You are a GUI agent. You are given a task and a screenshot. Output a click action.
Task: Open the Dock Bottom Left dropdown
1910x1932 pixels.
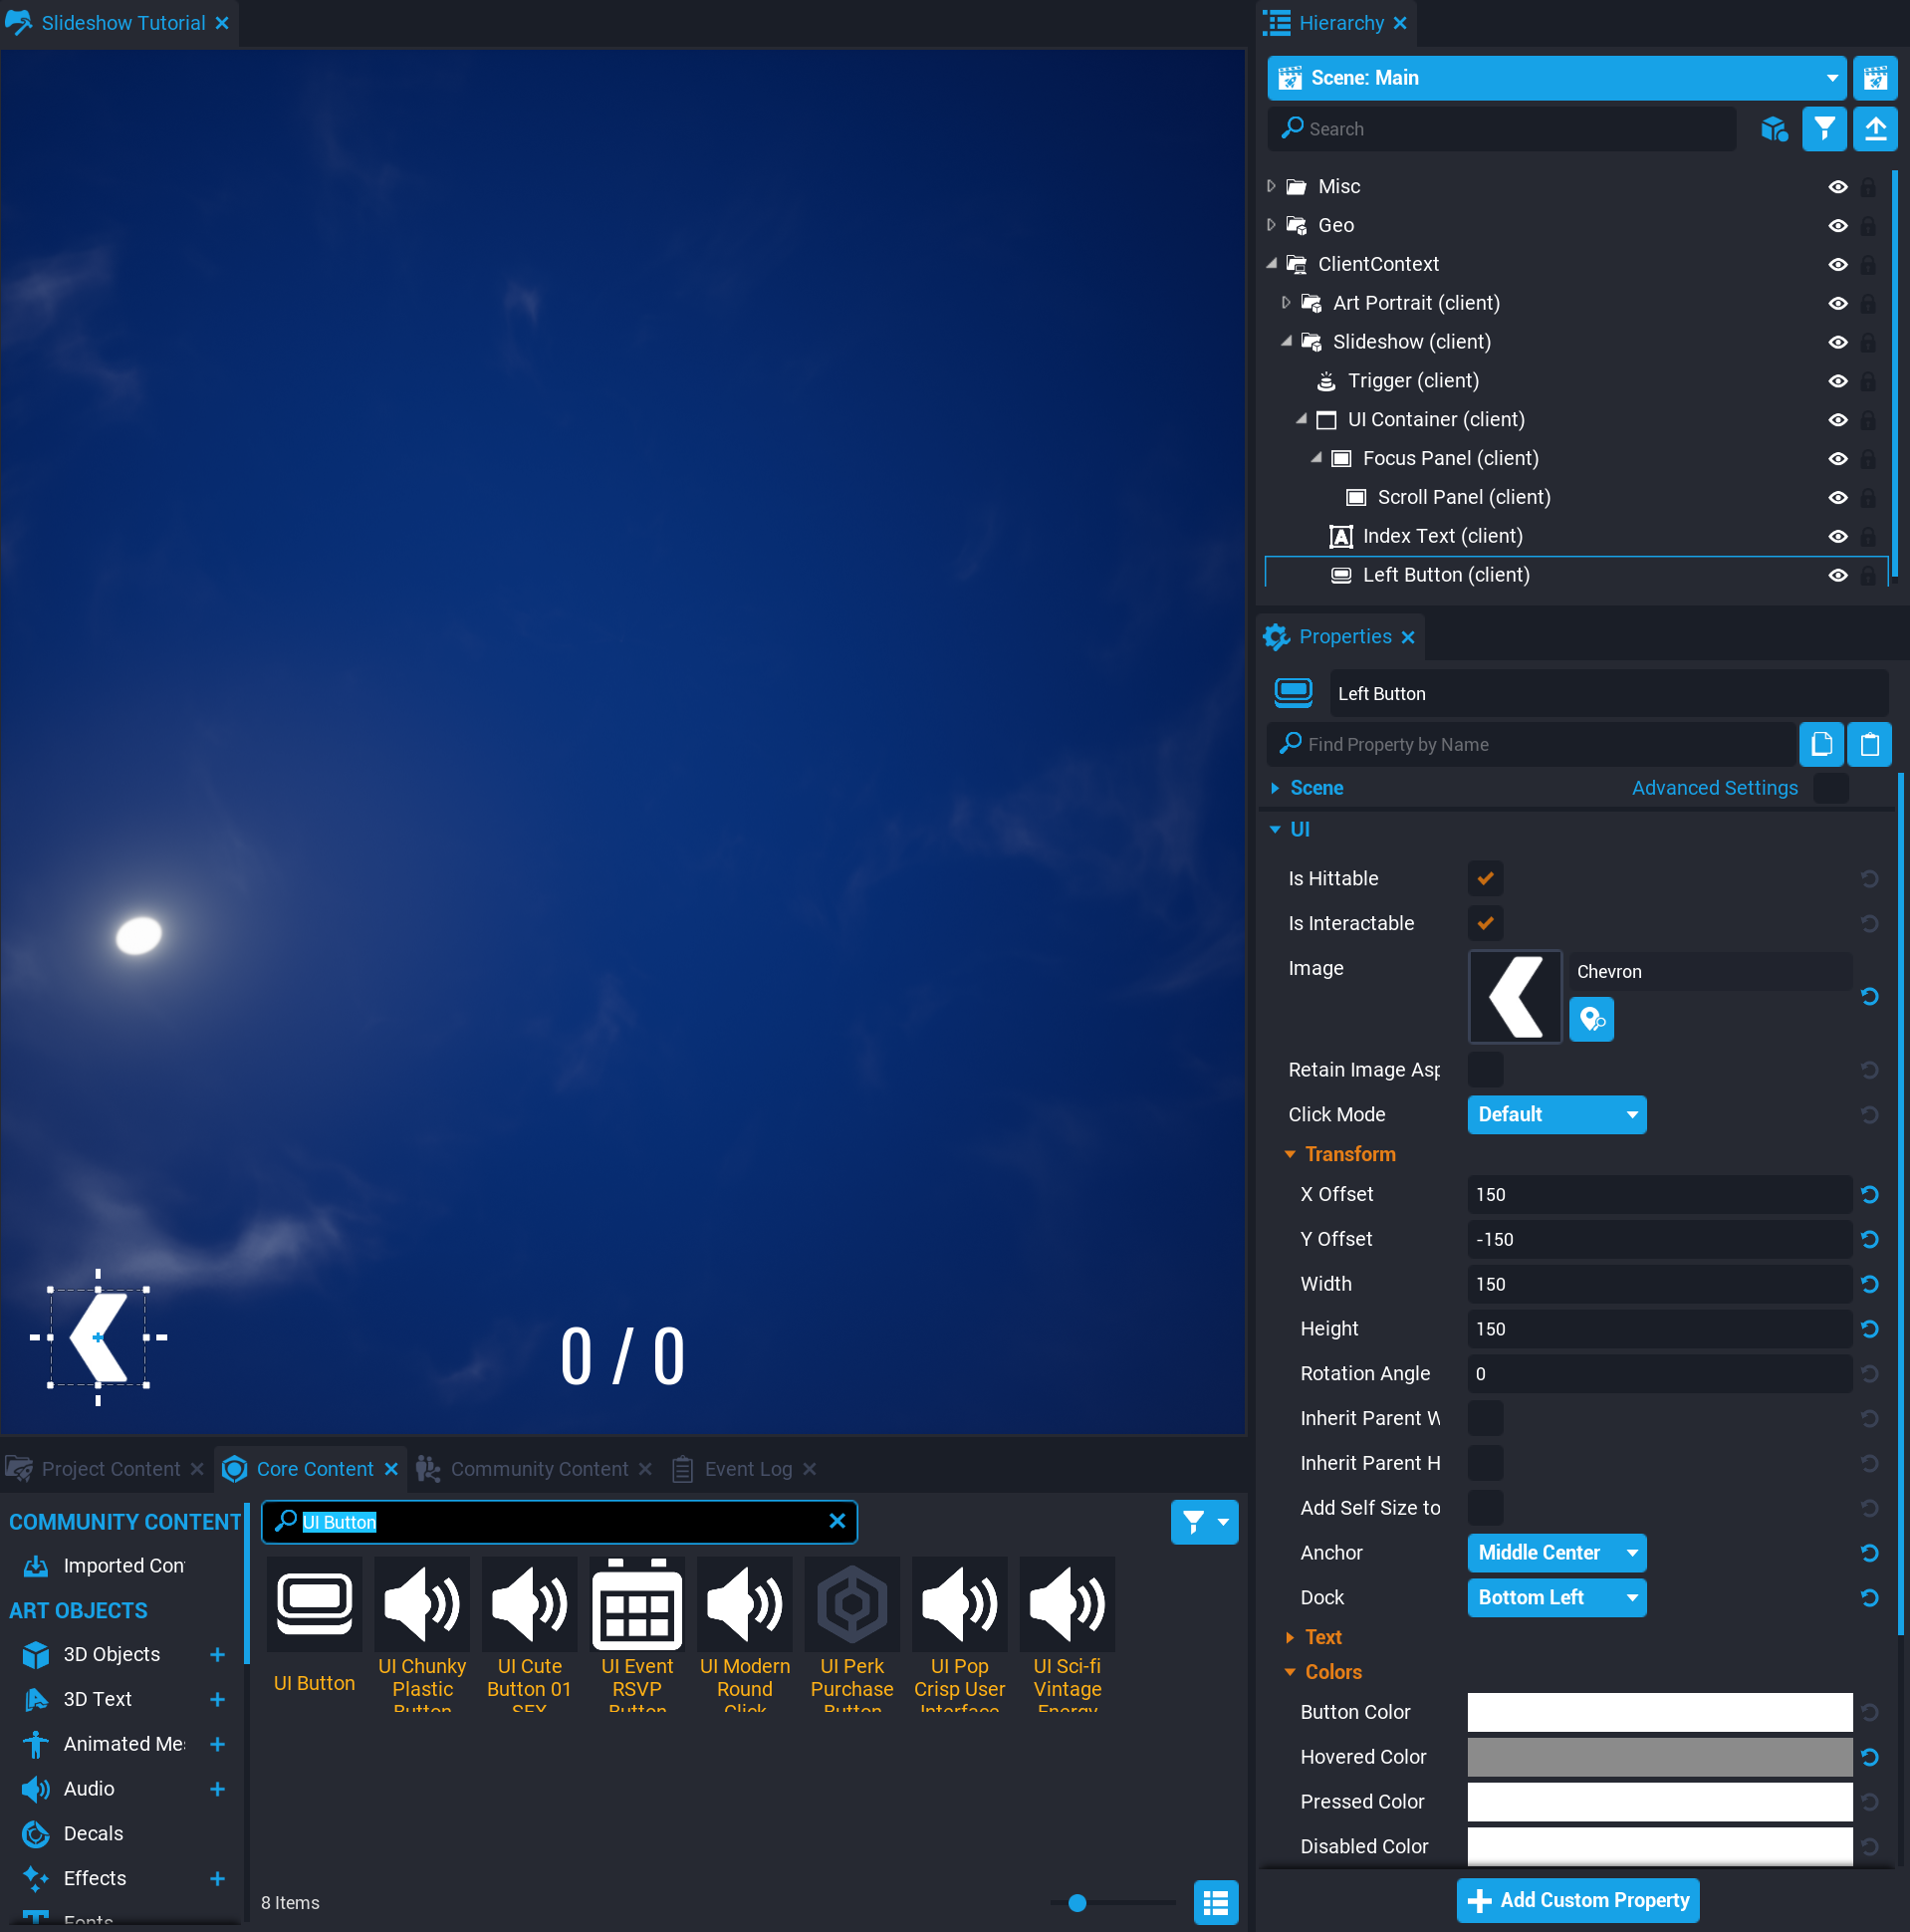click(1556, 1597)
